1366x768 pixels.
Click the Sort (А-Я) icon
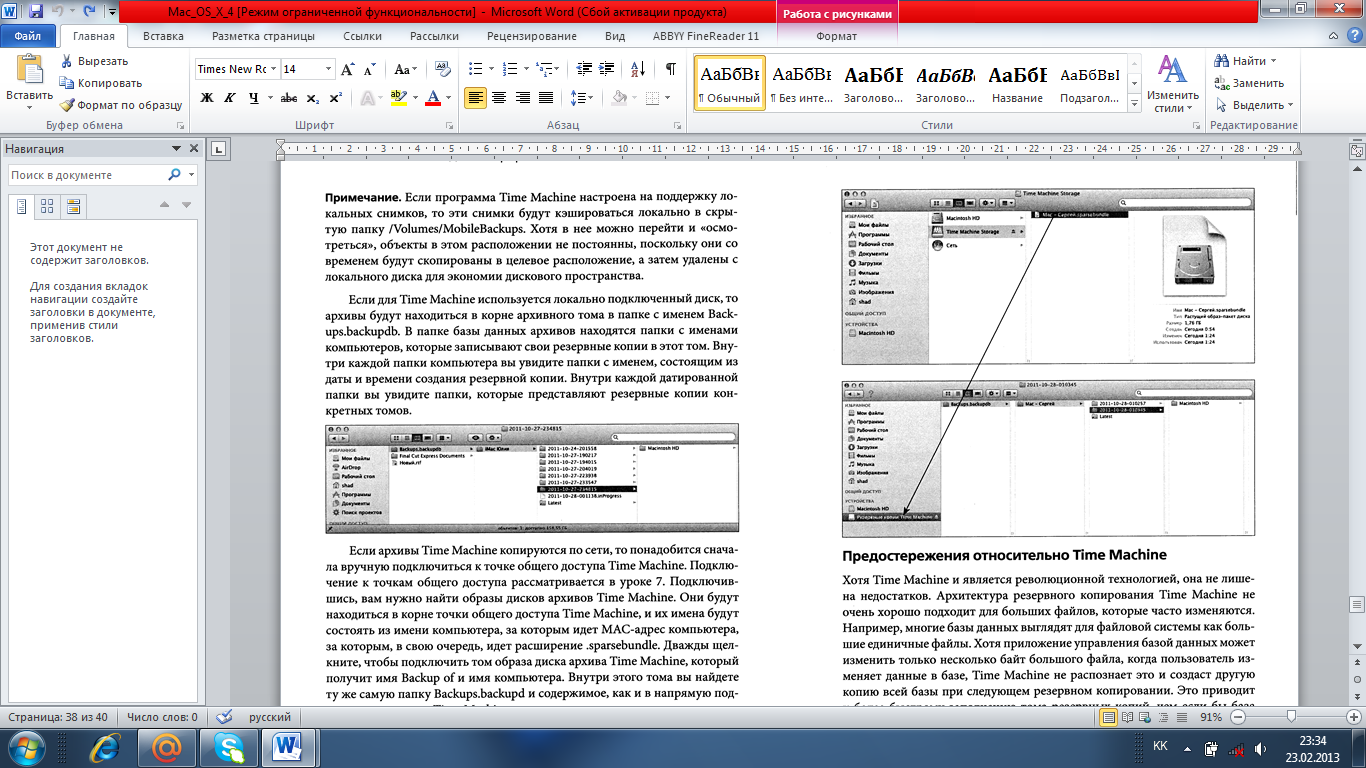tap(639, 69)
